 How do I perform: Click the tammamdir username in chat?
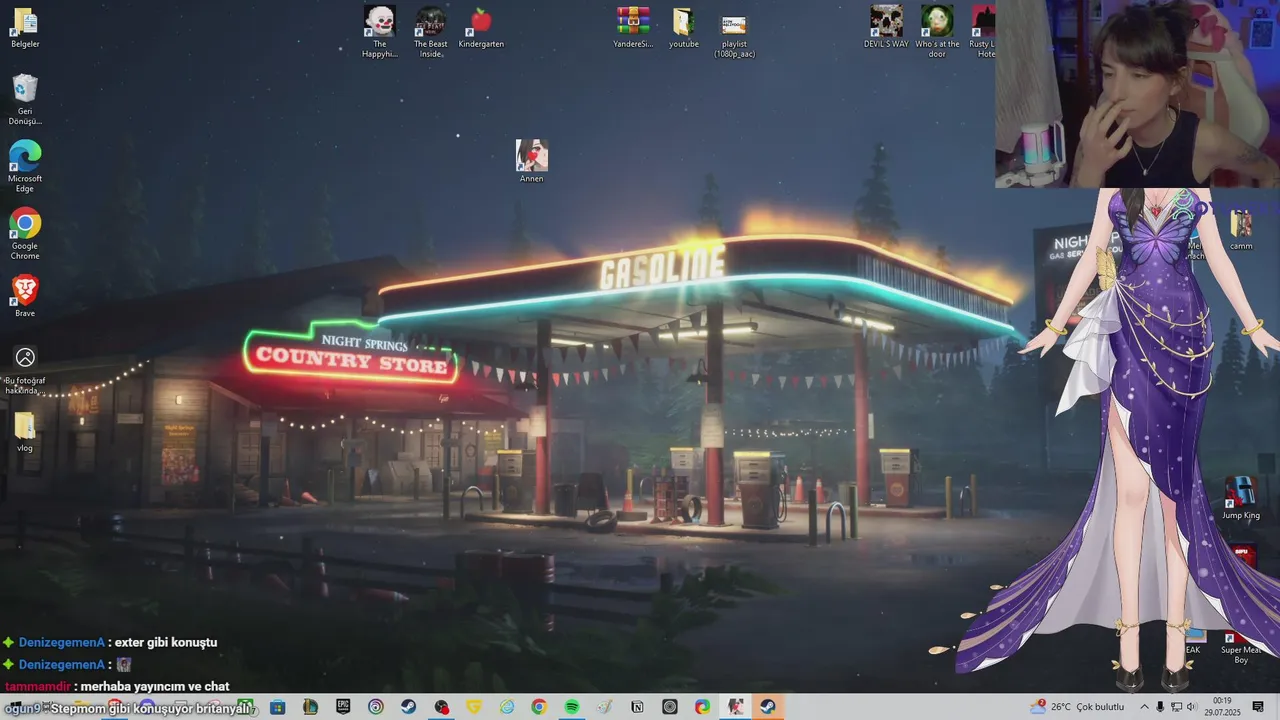37,686
